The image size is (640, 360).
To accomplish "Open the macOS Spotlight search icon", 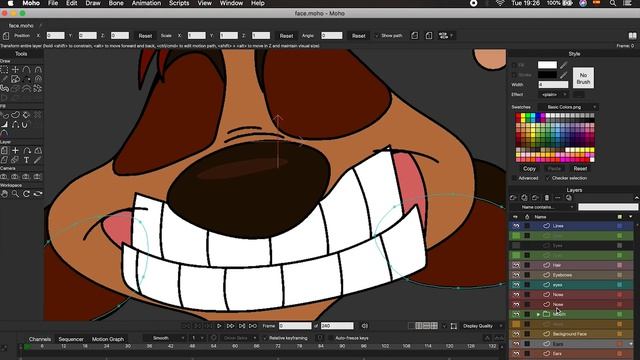I will tap(613, 3).
